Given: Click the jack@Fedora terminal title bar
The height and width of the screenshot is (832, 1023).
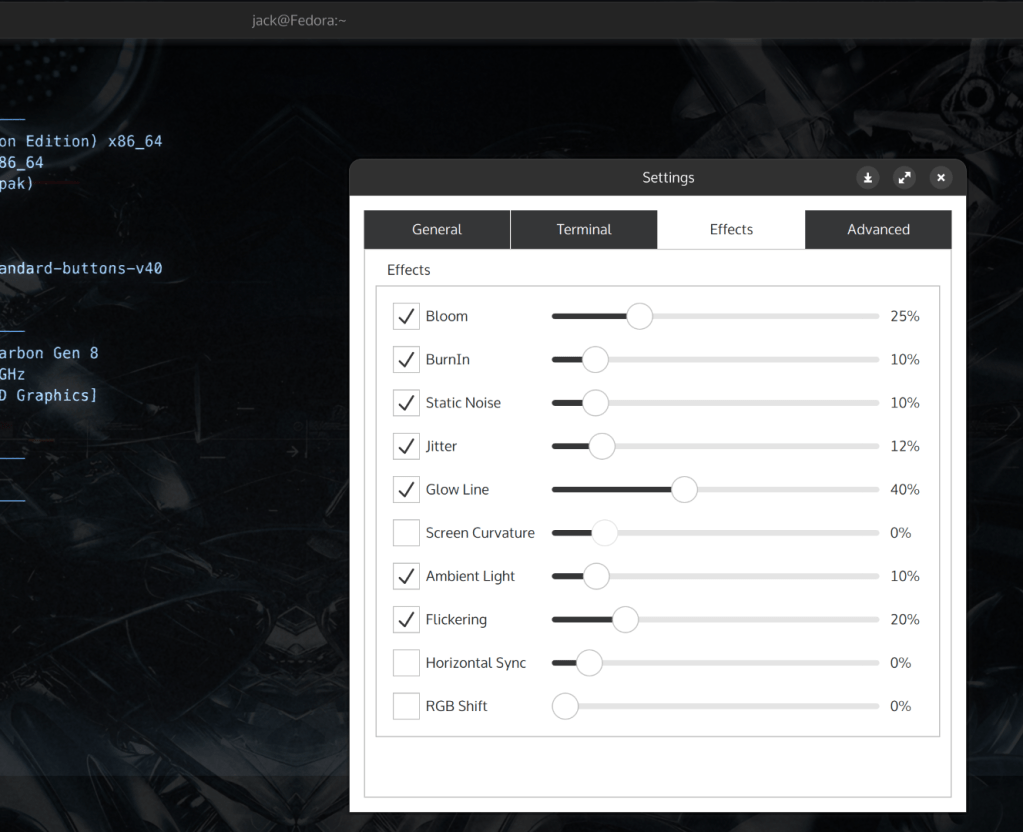Looking at the screenshot, I should 299,20.
